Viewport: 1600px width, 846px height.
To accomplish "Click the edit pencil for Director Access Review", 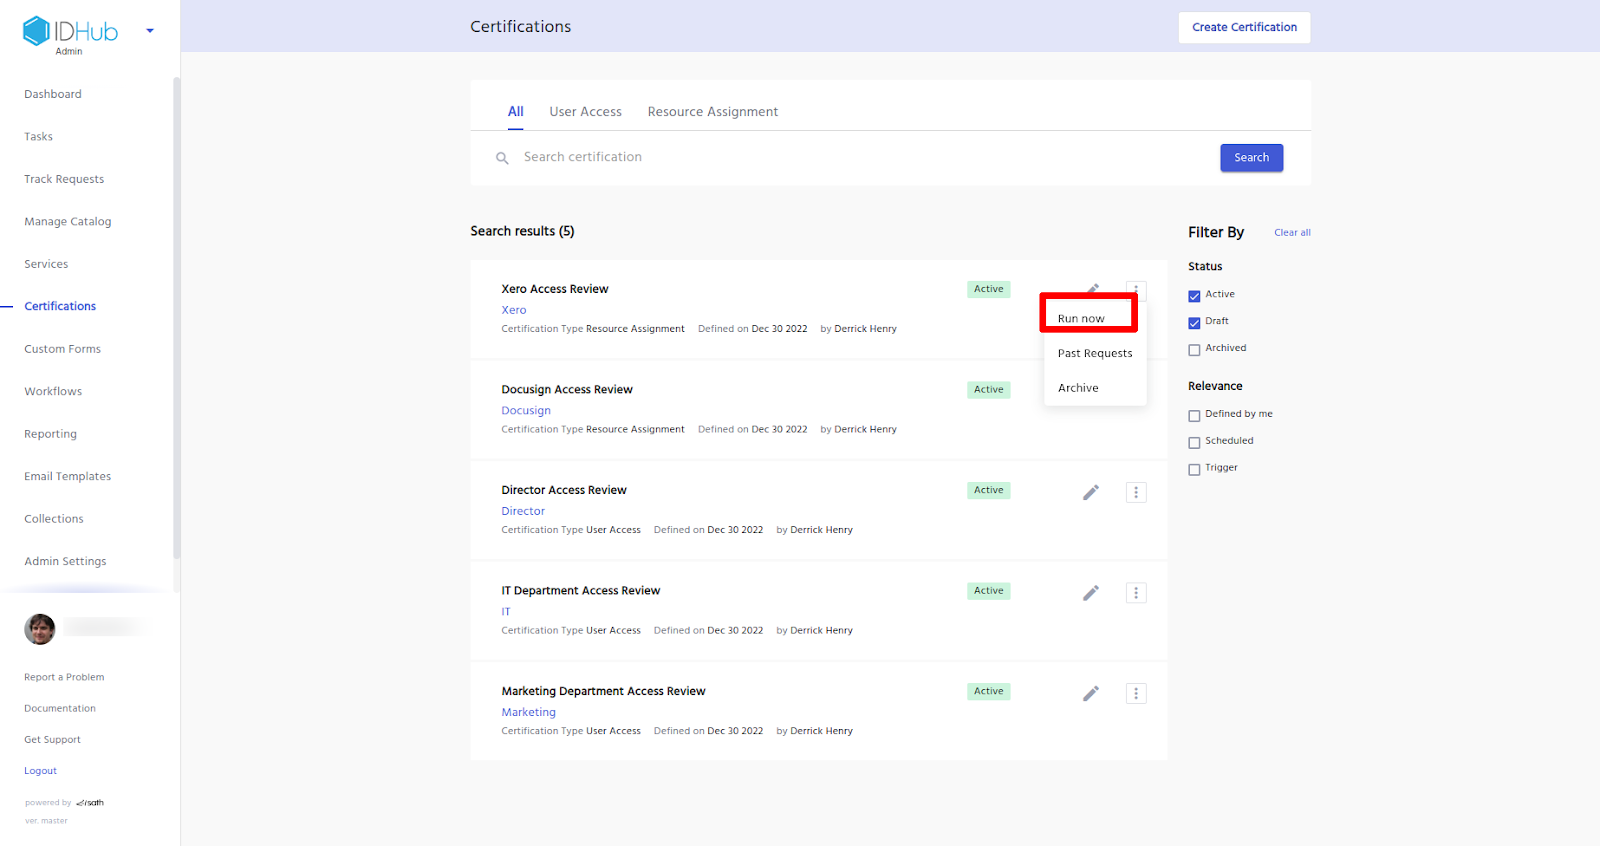I will [x=1091, y=492].
